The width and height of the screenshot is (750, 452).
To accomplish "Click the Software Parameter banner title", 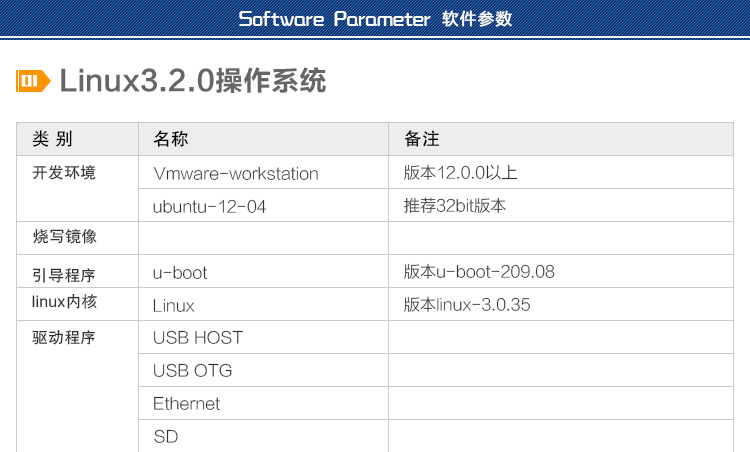I will click(x=375, y=19).
